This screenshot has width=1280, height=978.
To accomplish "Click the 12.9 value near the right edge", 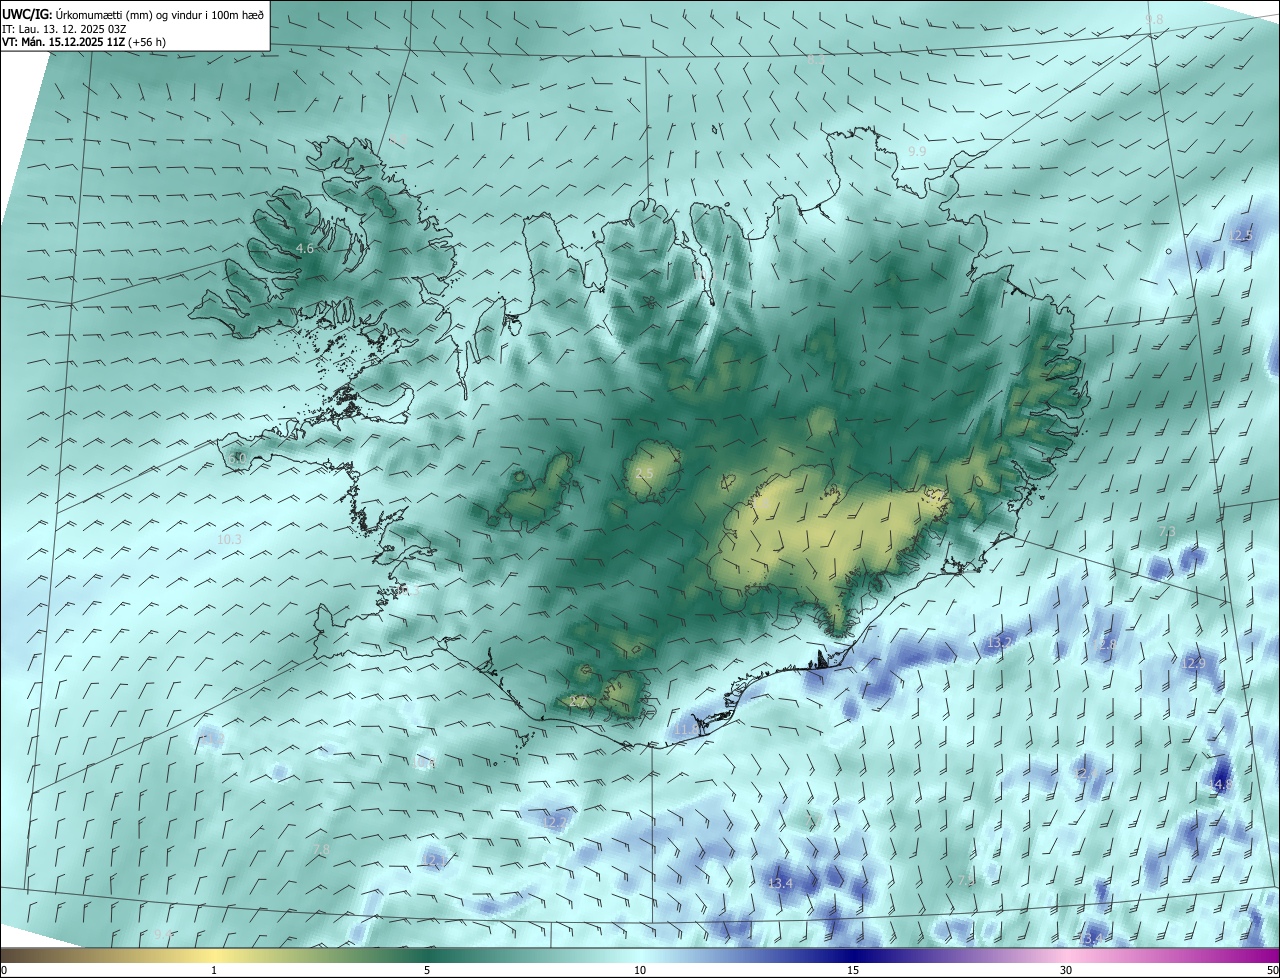I will click(1194, 663).
